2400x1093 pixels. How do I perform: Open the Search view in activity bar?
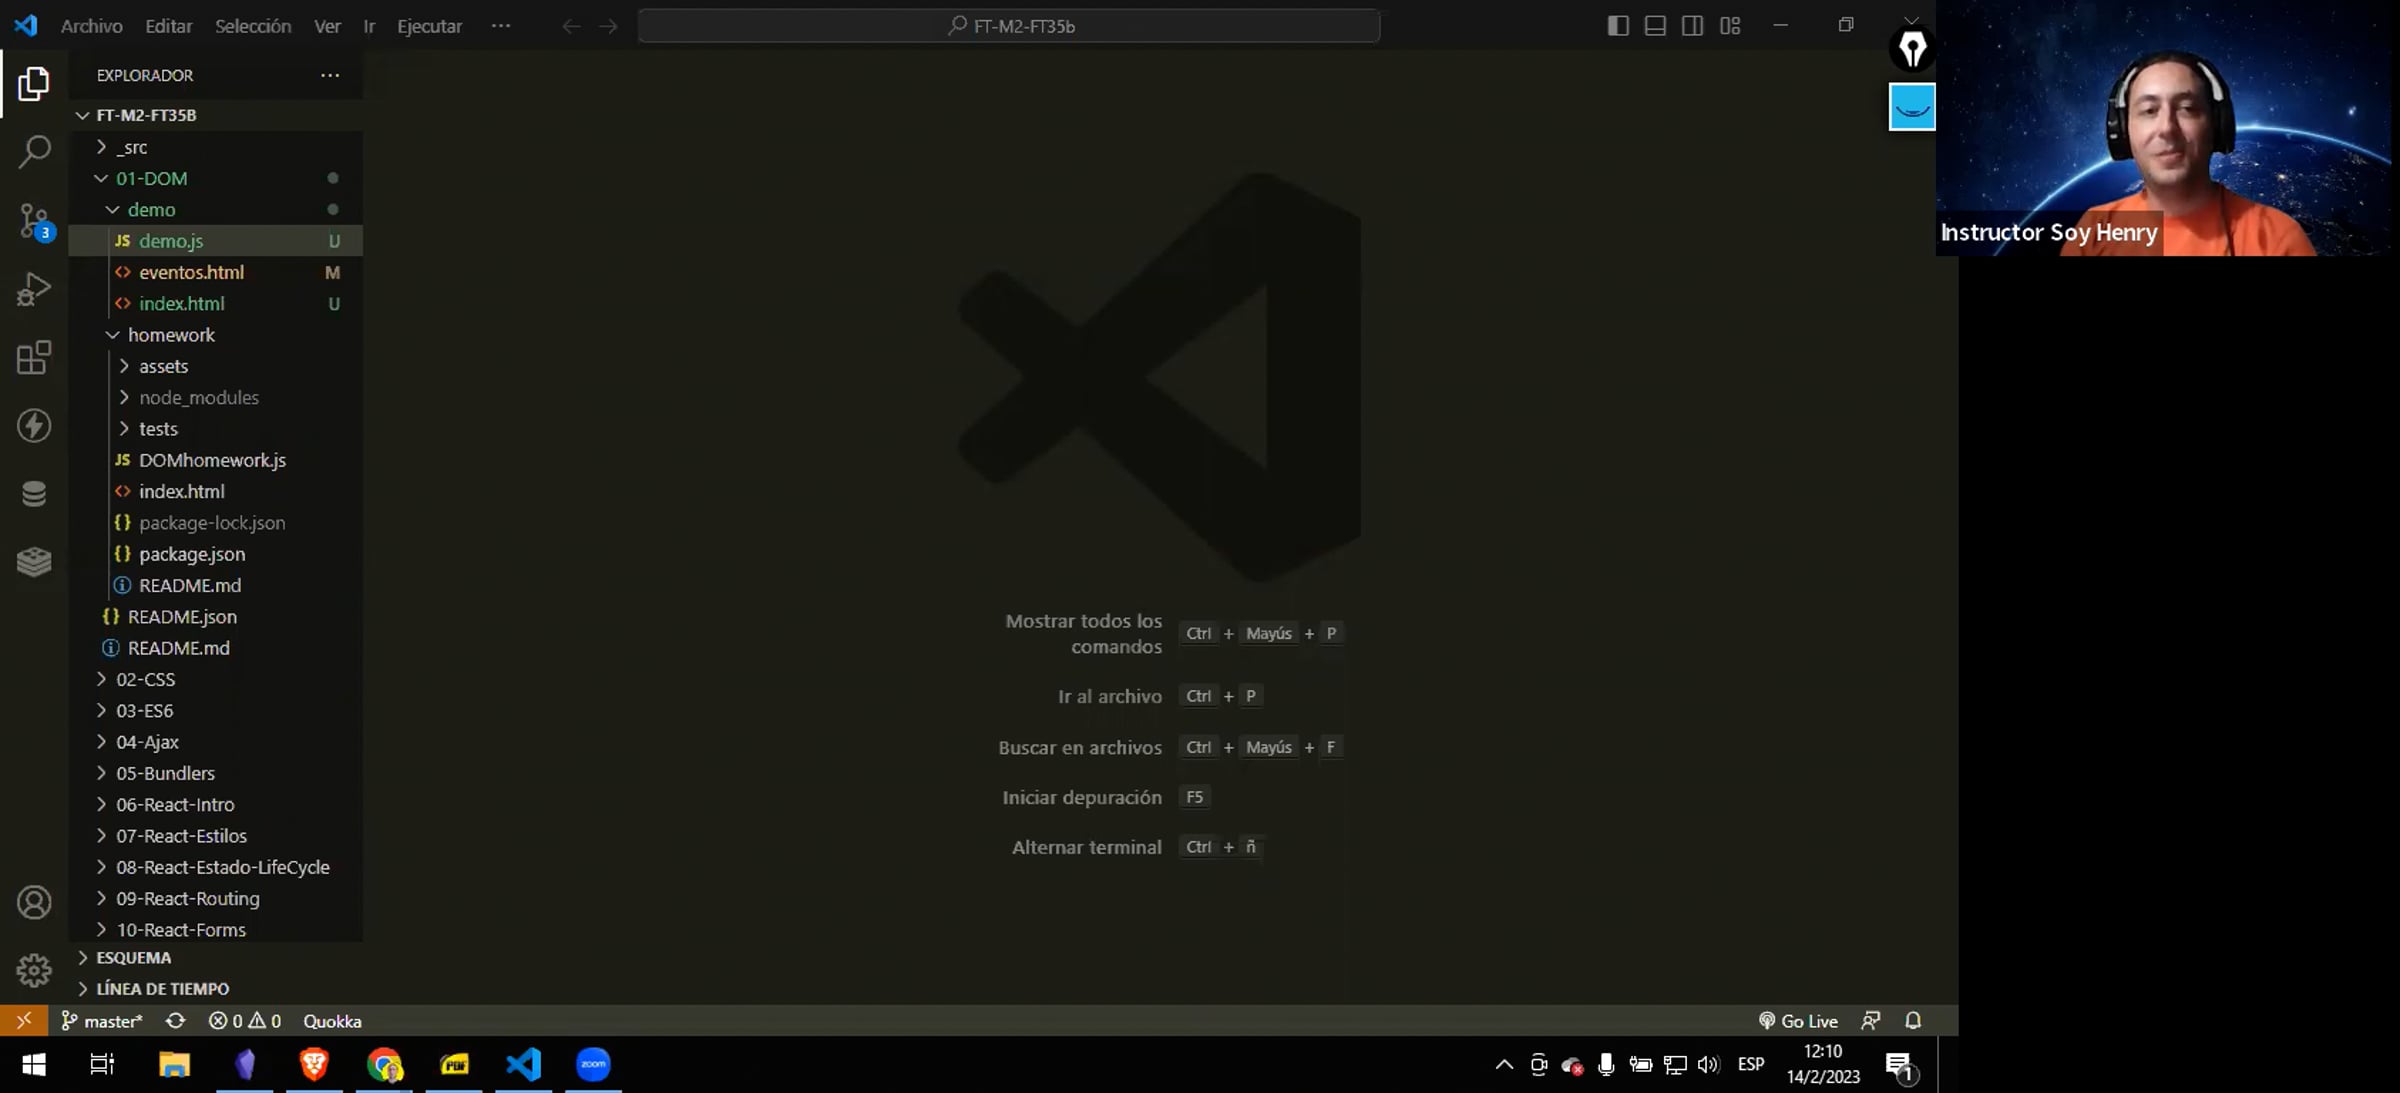click(34, 152)
